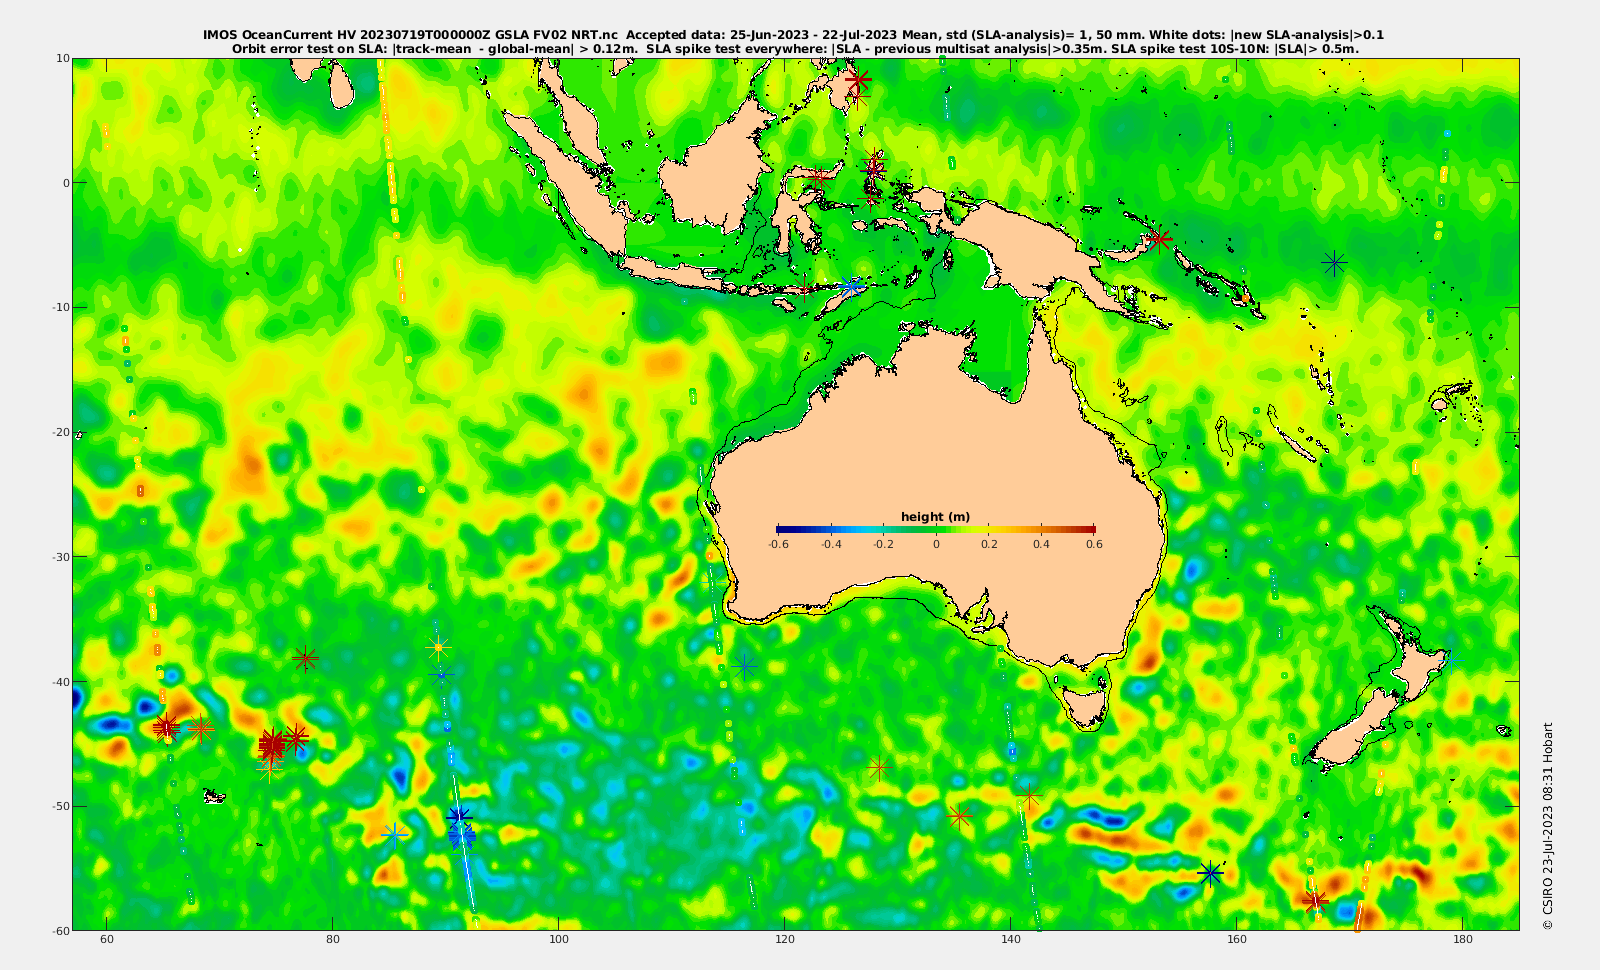The image size is (1600, 970).
Task: Click colorbar tick label '0.2'
Action: [989, 544]
